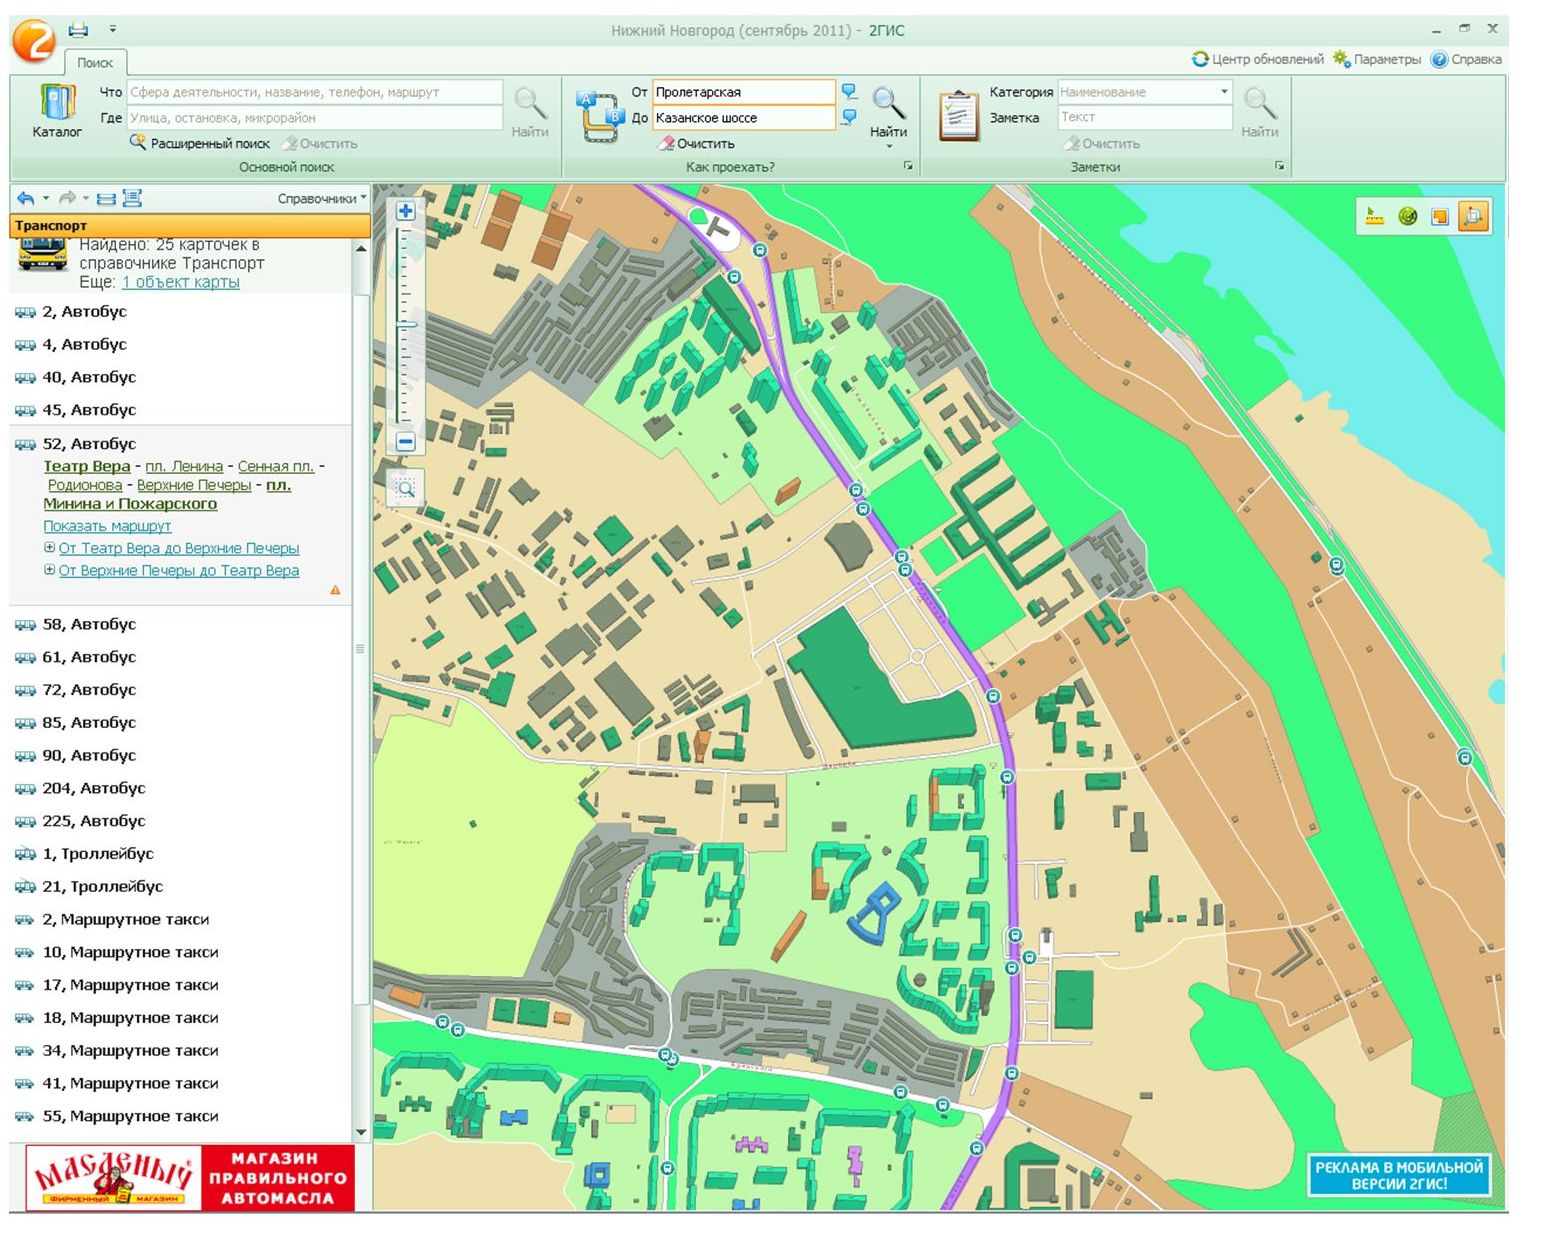The width and height of the screenshot is (1549, 1246).
Task: Select the ruler distance measurement tool
Action: 1375,216
